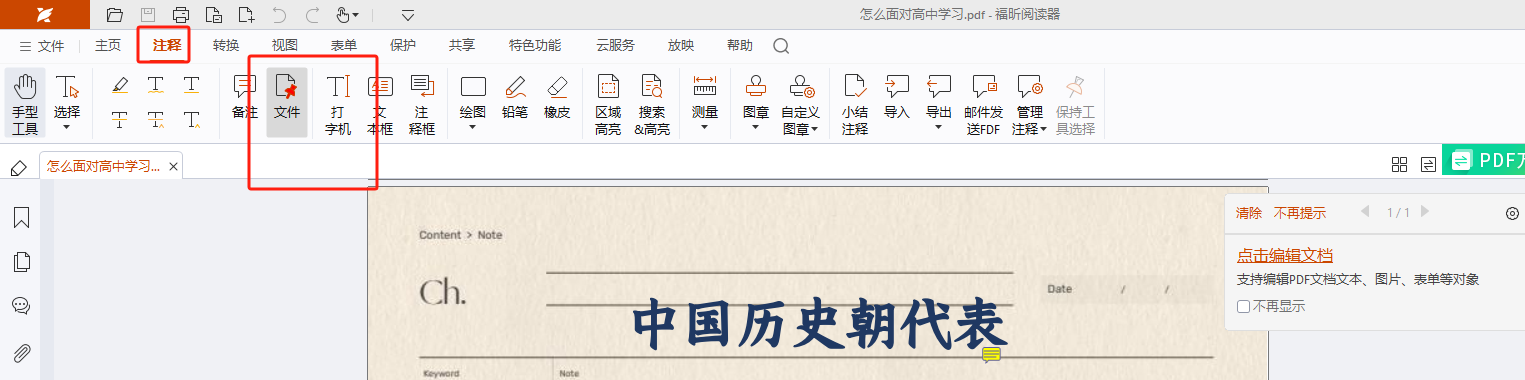
Task: Open the bookmarks side panel
Action: 21,217
